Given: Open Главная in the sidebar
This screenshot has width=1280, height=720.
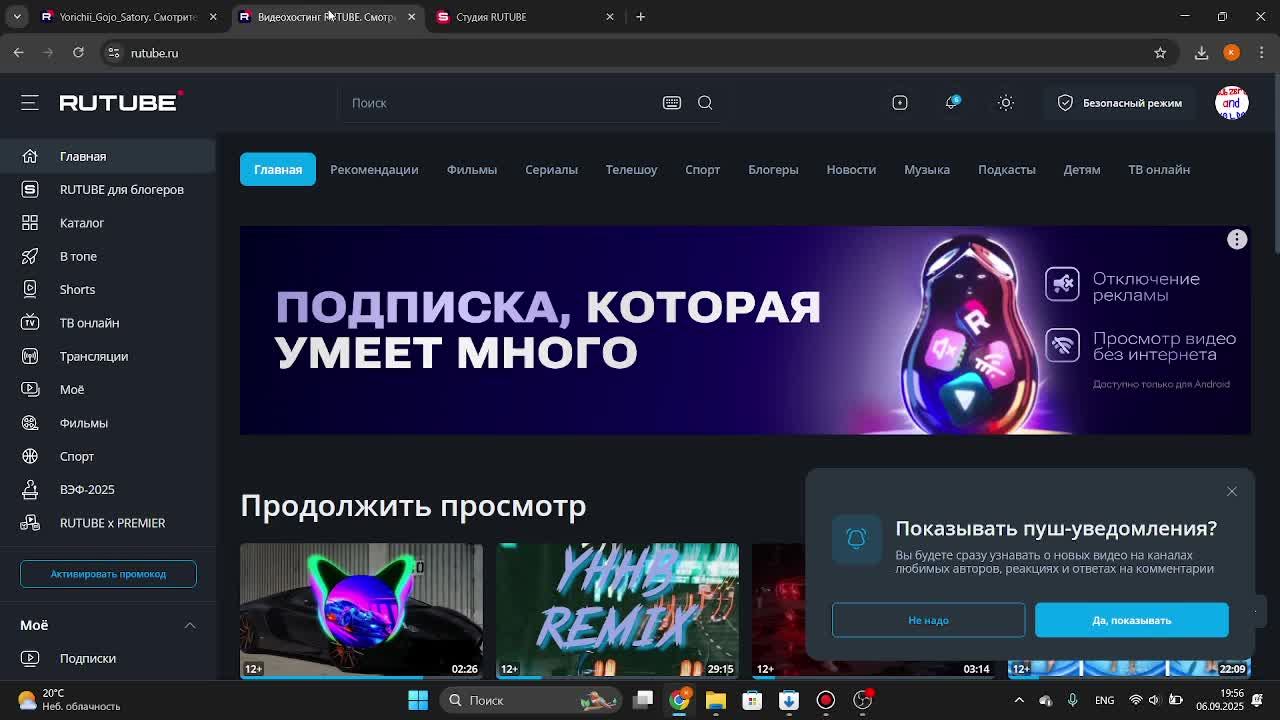Looking at the screenshot, I should pos(108,156).
